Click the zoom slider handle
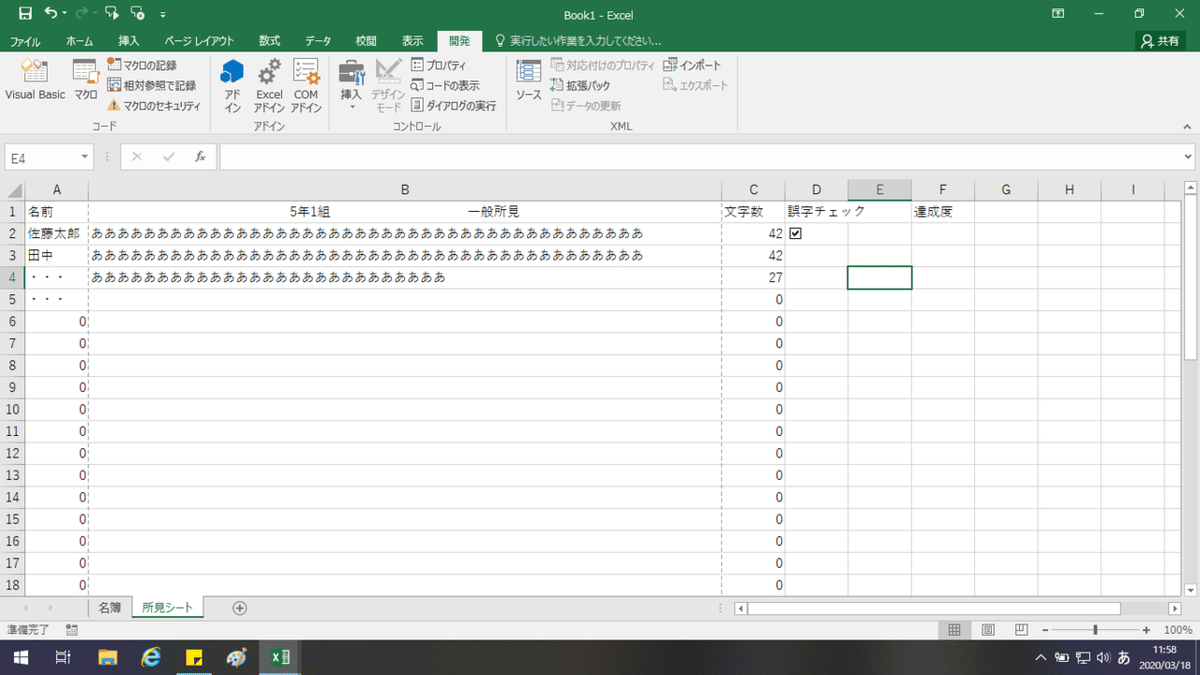Viewport: 1200px width, 675px height. tap(1096, 630)
